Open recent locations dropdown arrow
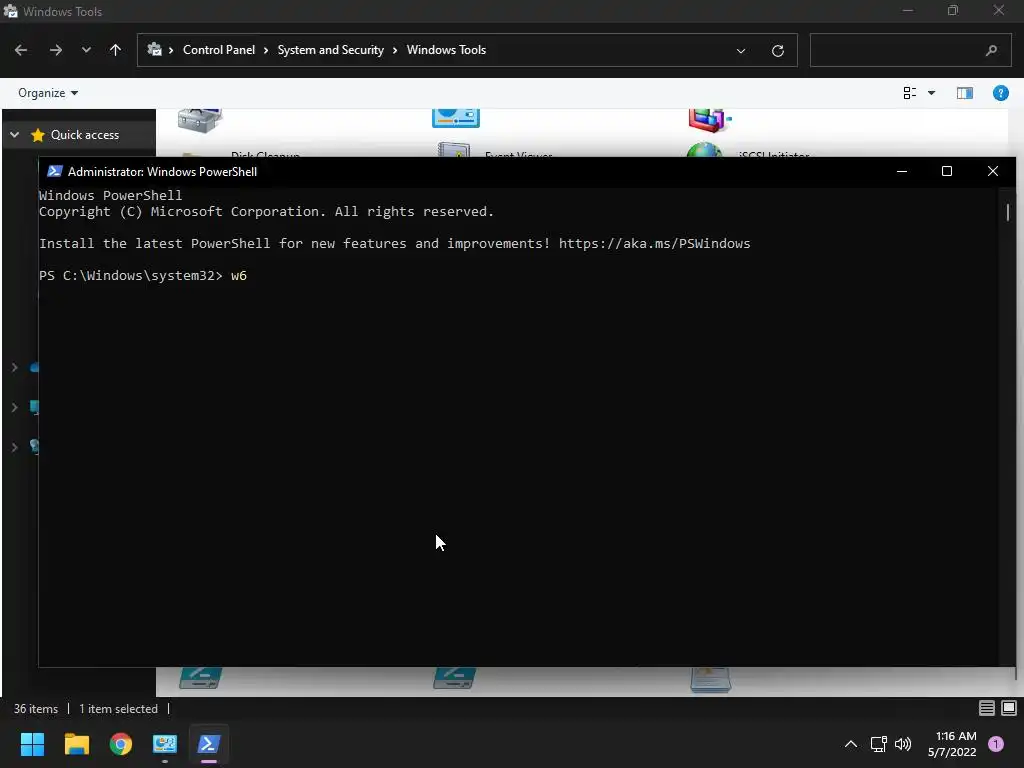The image size is (1024, 768). (86, 50)
